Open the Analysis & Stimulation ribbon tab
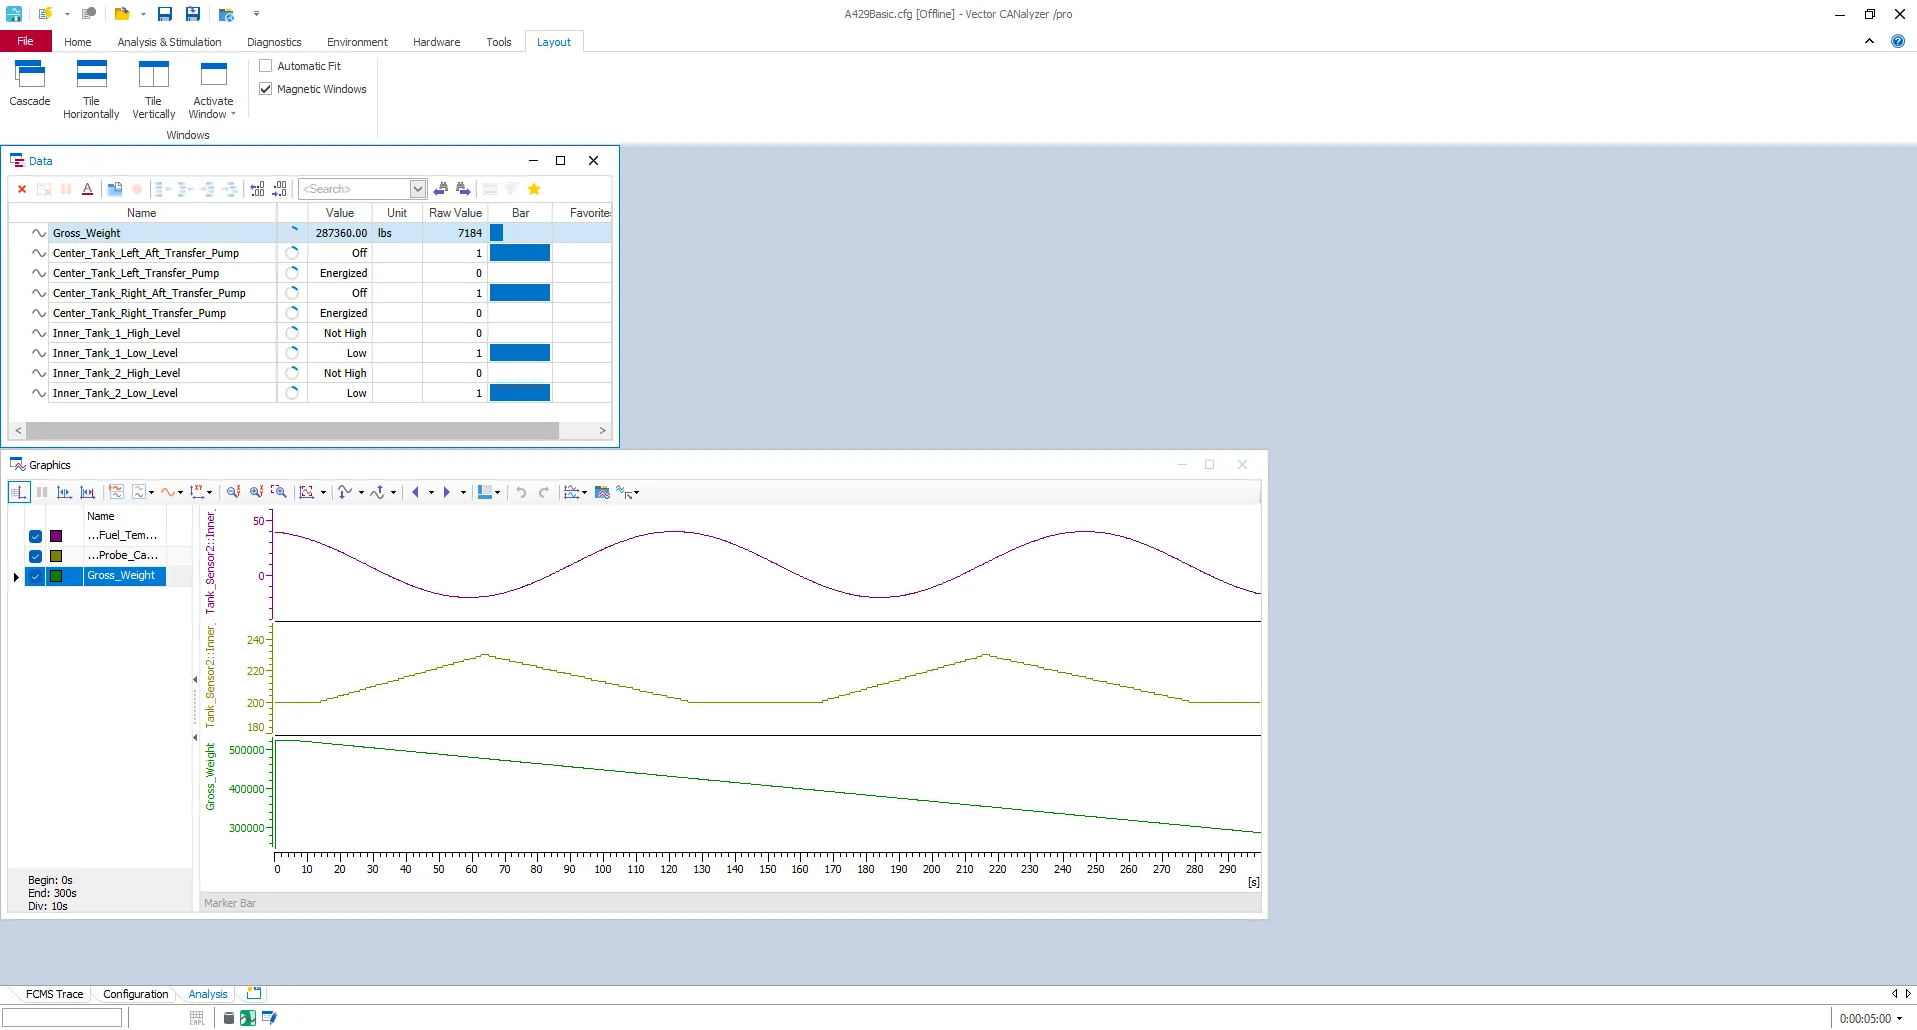 (169, 42)
